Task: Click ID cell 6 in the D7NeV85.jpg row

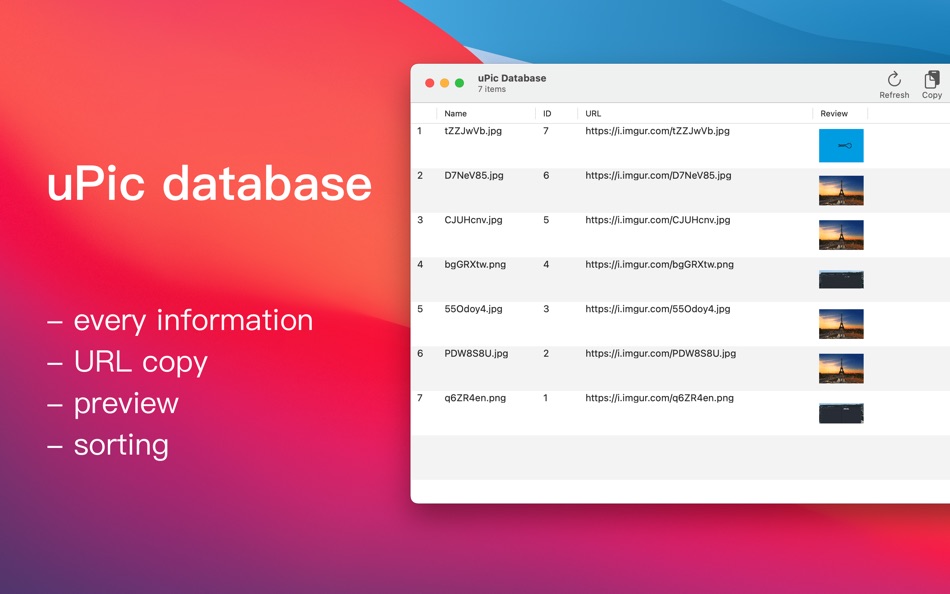Action: pyautogui.click(x=546, y=175)
